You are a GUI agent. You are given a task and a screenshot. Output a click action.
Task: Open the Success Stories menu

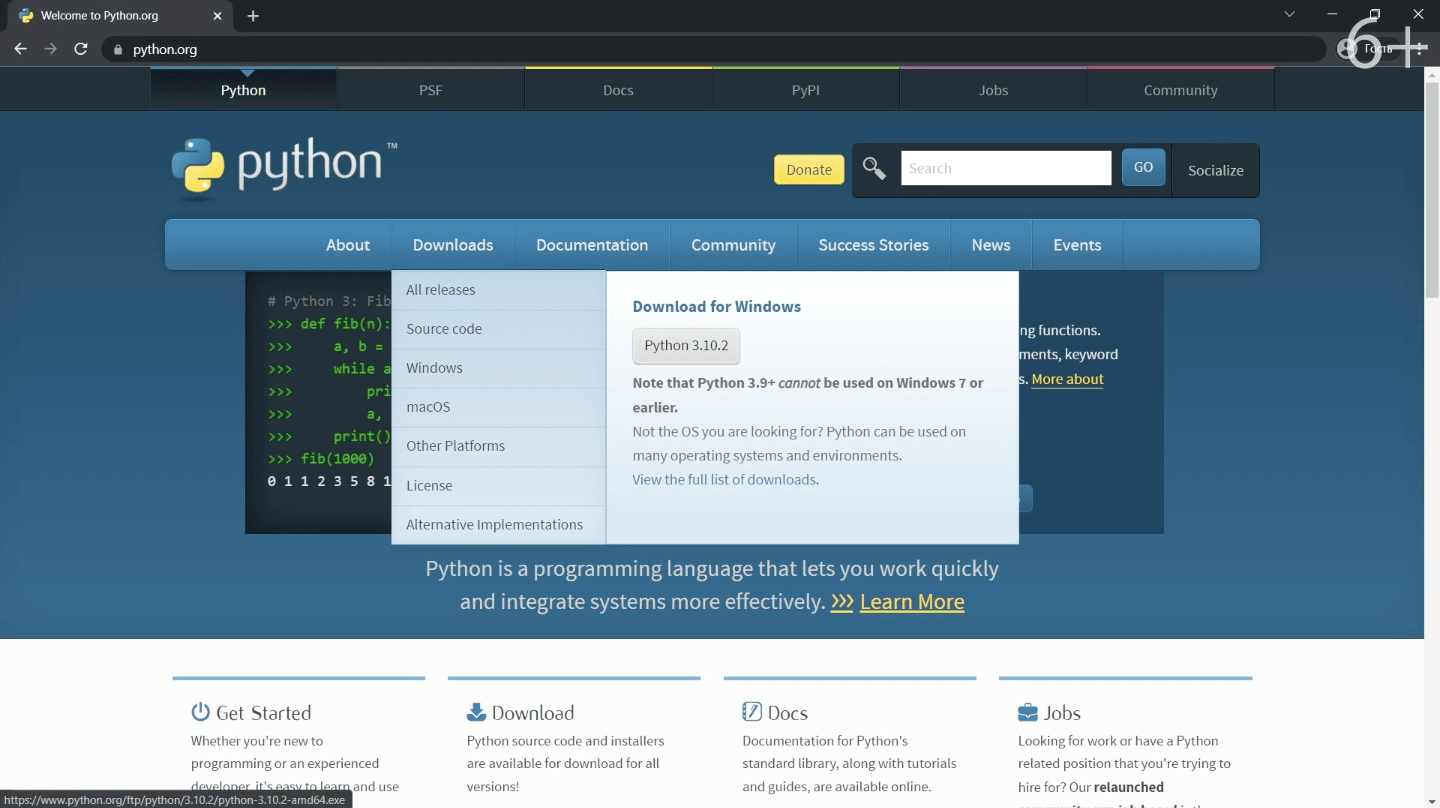874,245
